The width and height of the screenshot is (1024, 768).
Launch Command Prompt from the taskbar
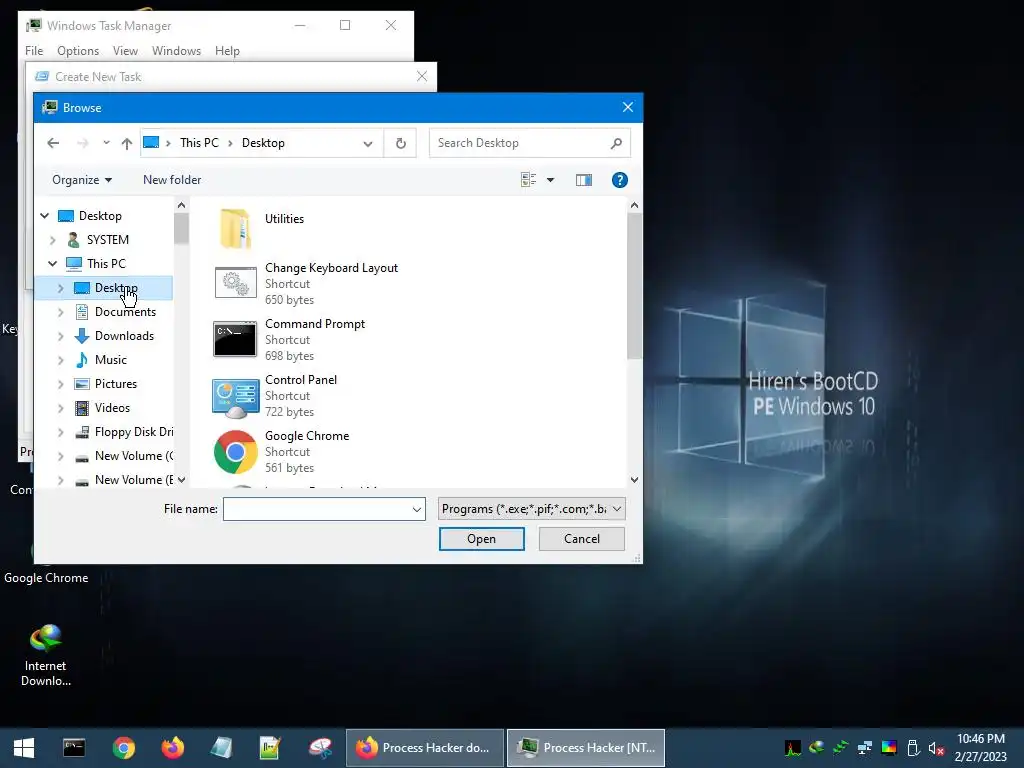74,748
